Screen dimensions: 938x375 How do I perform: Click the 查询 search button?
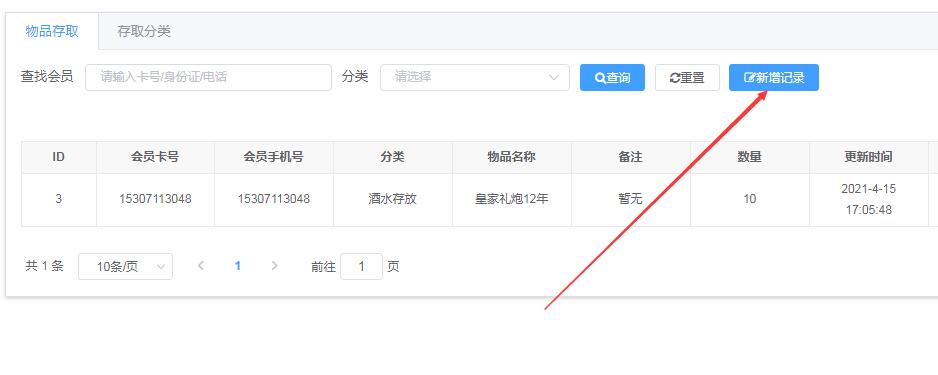click(613, 78)
